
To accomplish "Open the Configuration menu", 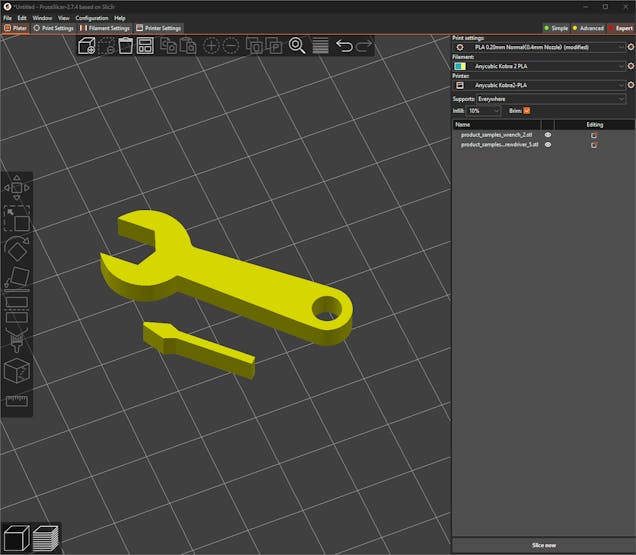I will pyautogui.click(x=92, y=18).
